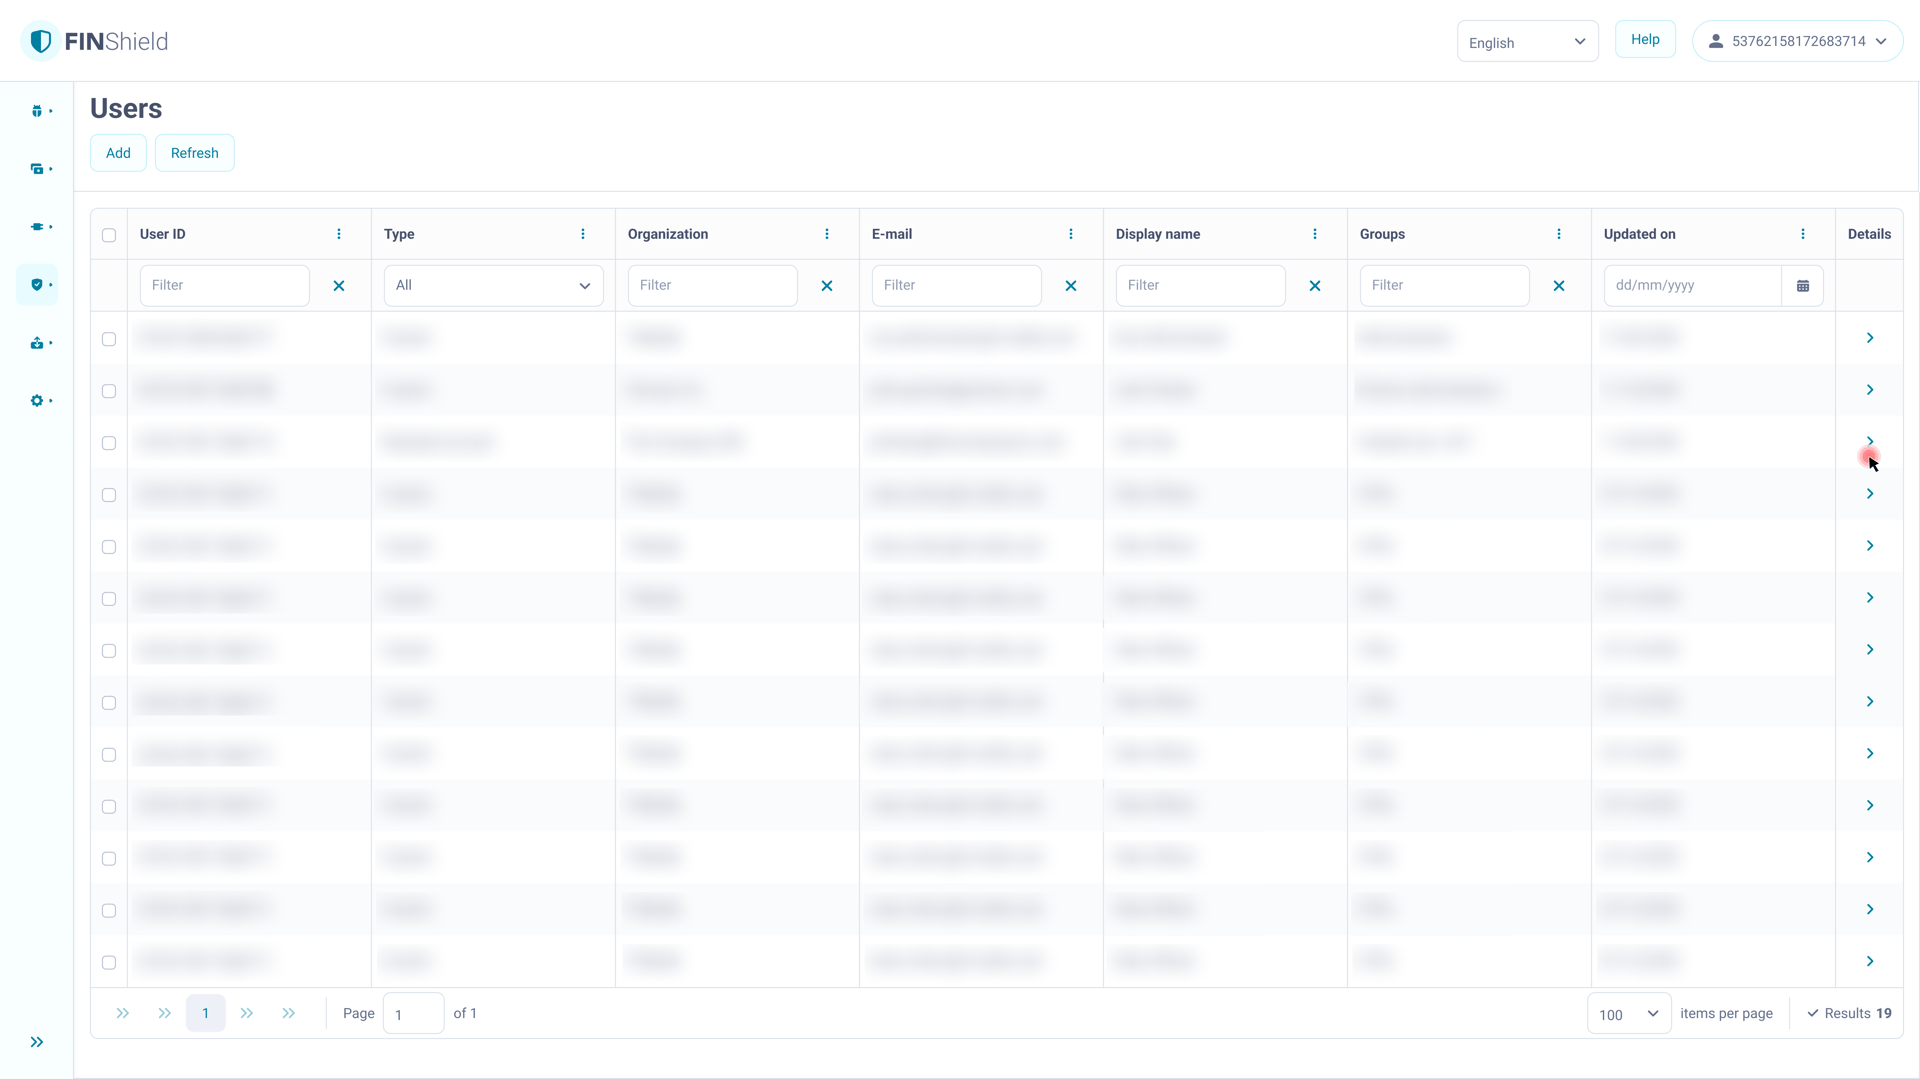The height and width of the screenshot is (1079, 1920).
Task: Open the gear settings sidebar menu
Action: [37, 401]
